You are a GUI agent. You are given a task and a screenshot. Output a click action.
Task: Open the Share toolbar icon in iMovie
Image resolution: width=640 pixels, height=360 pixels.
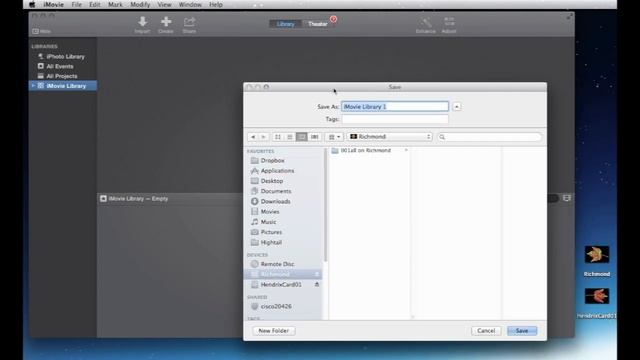pyautogui.click(x=189, y=25)
